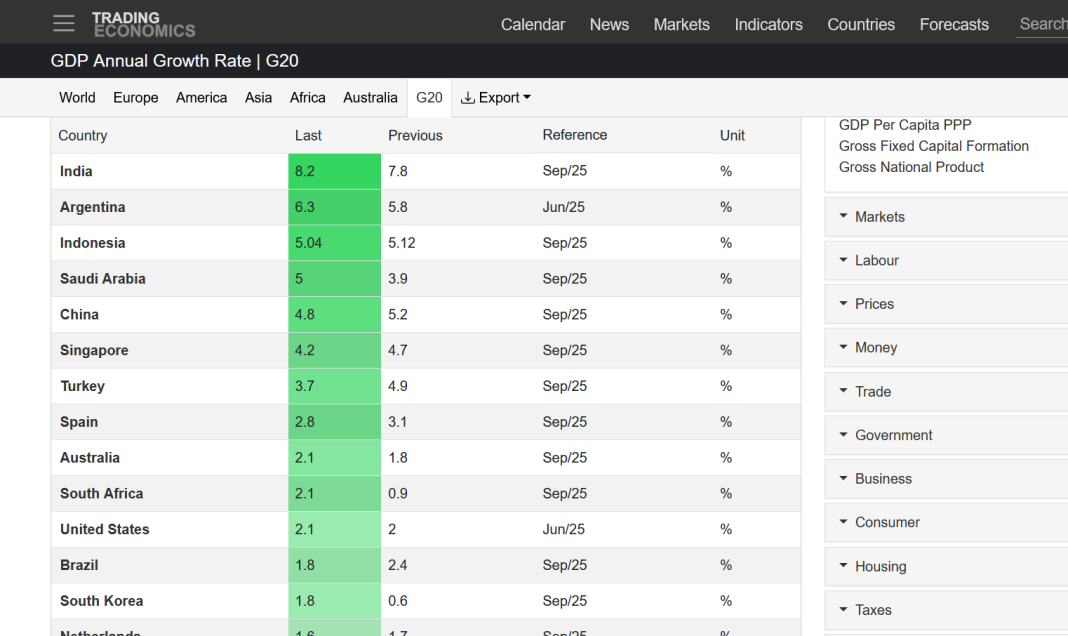Click into the Search field
1068x636 pixels.
pyautogui.click(x=1042, y=25)
